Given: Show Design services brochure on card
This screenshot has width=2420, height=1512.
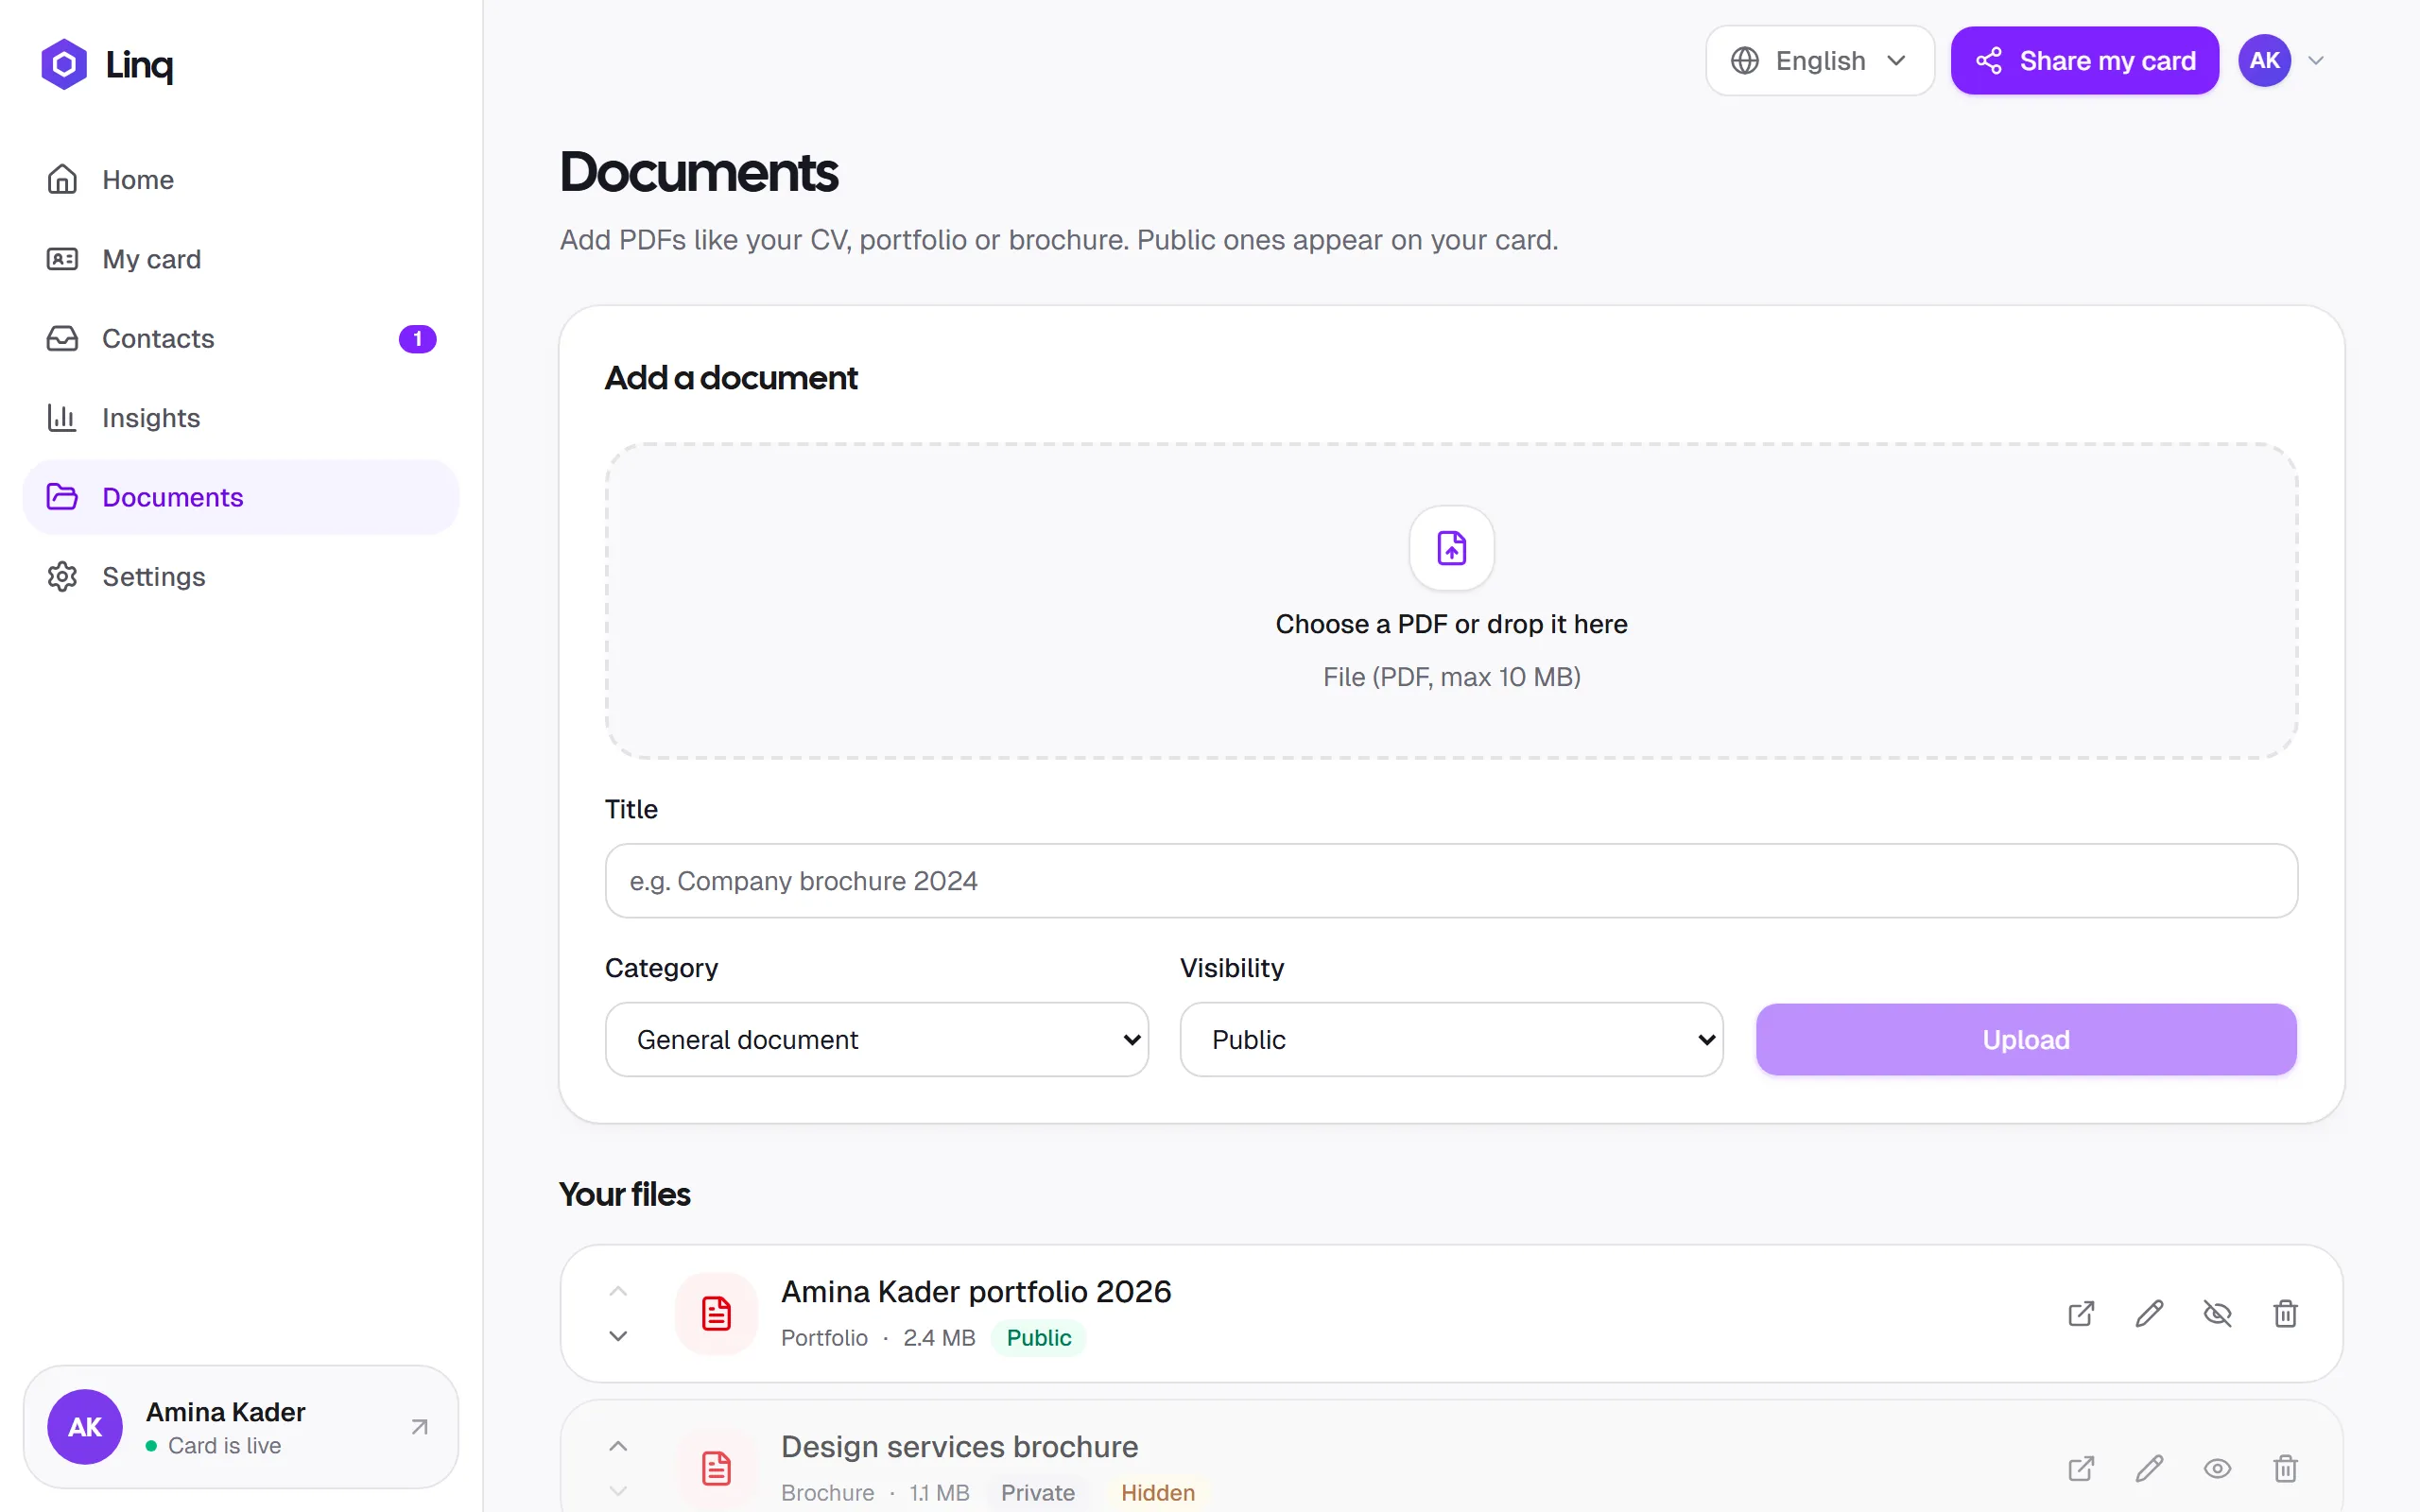Looking at the screenshot, I should coord(2217,1469).
